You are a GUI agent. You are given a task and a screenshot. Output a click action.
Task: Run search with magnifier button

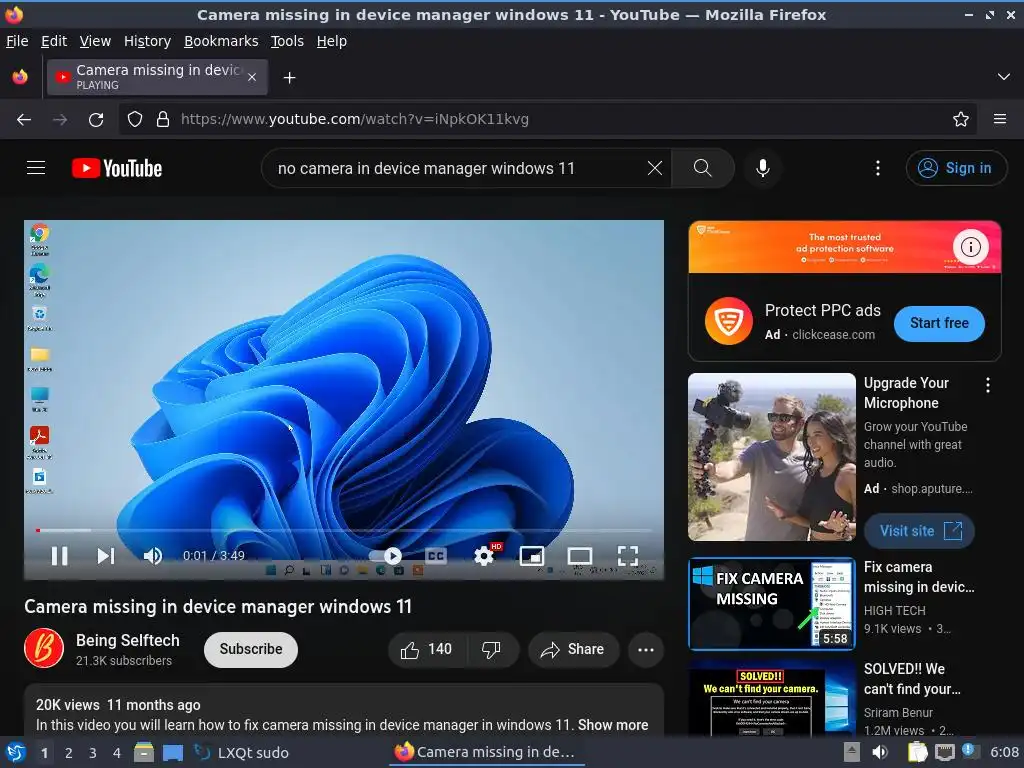pos(703,168)
